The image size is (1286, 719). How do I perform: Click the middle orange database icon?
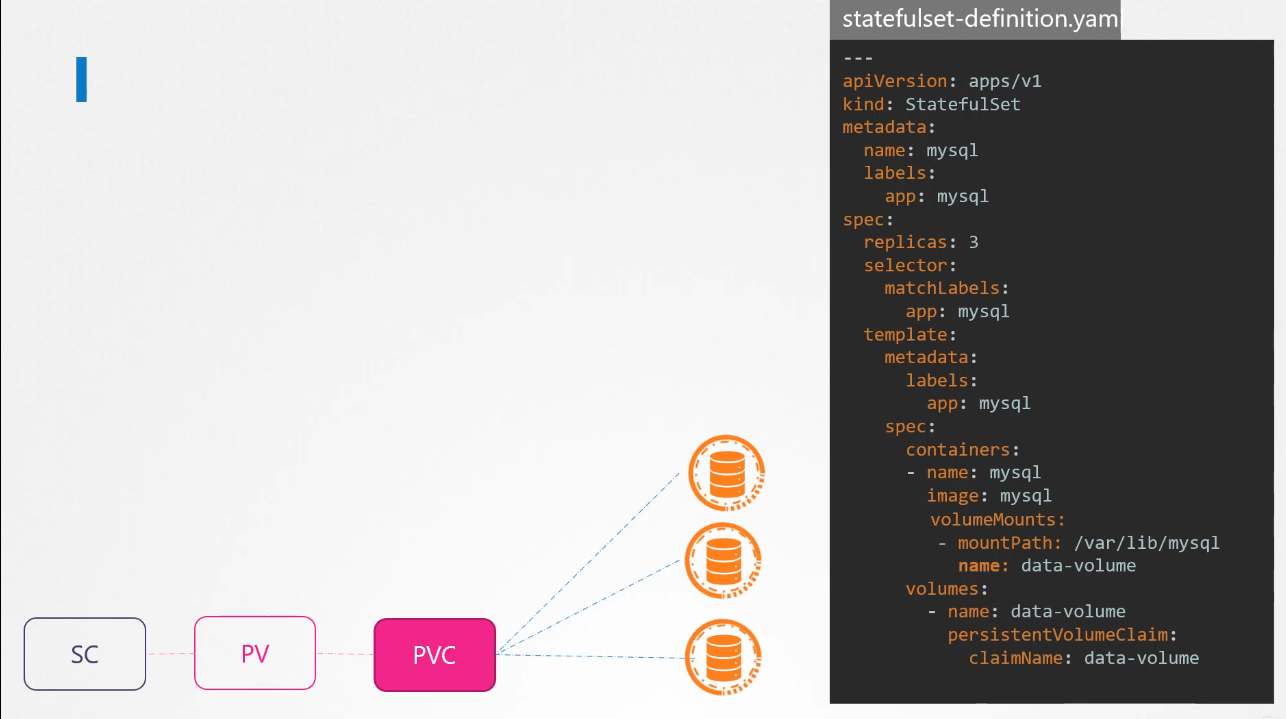click(723, 561)
